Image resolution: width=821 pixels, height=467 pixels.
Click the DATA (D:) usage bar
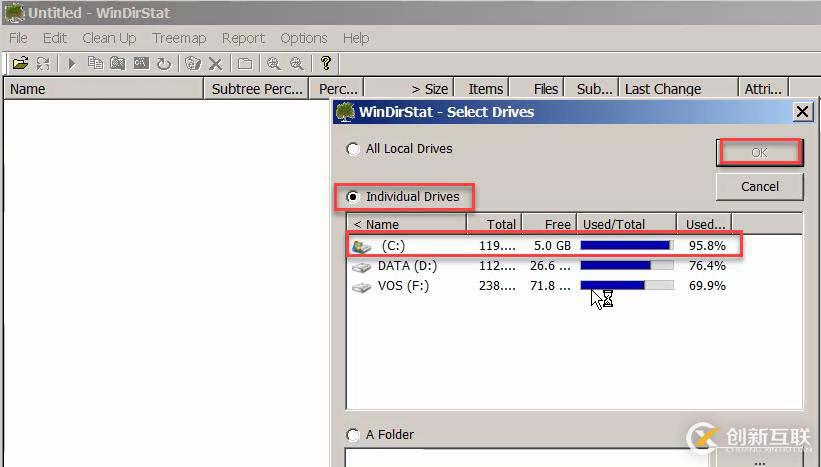(627, 265)
